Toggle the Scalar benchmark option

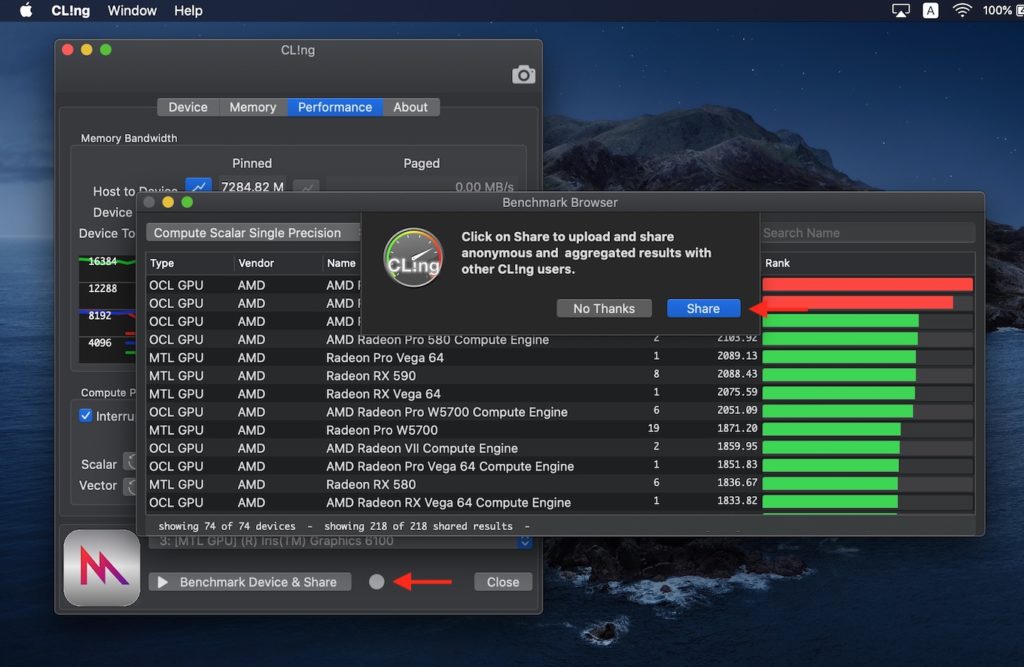[131, 463]
